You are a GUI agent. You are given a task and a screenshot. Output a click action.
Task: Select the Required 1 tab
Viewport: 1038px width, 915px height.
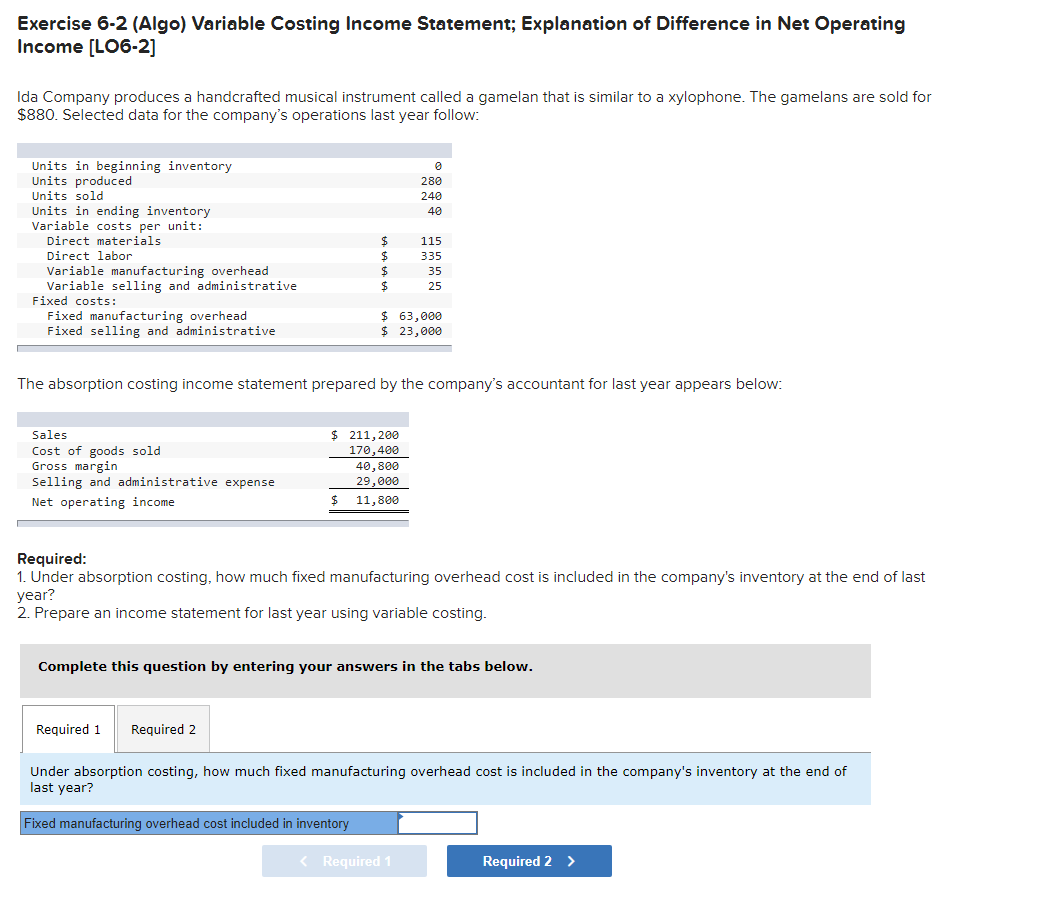click(67, 729)
